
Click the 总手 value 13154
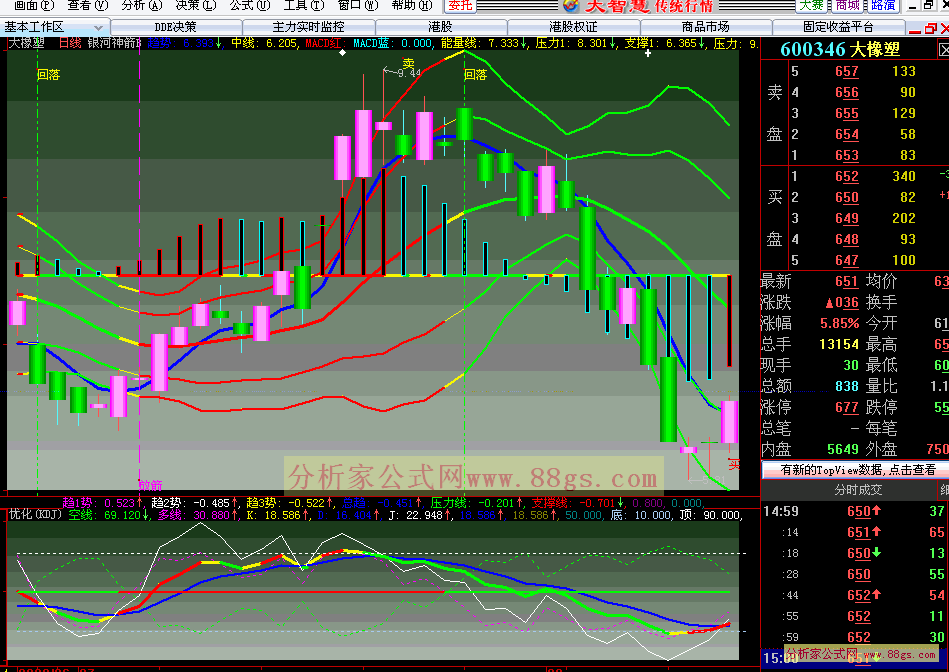coord(839,344)
